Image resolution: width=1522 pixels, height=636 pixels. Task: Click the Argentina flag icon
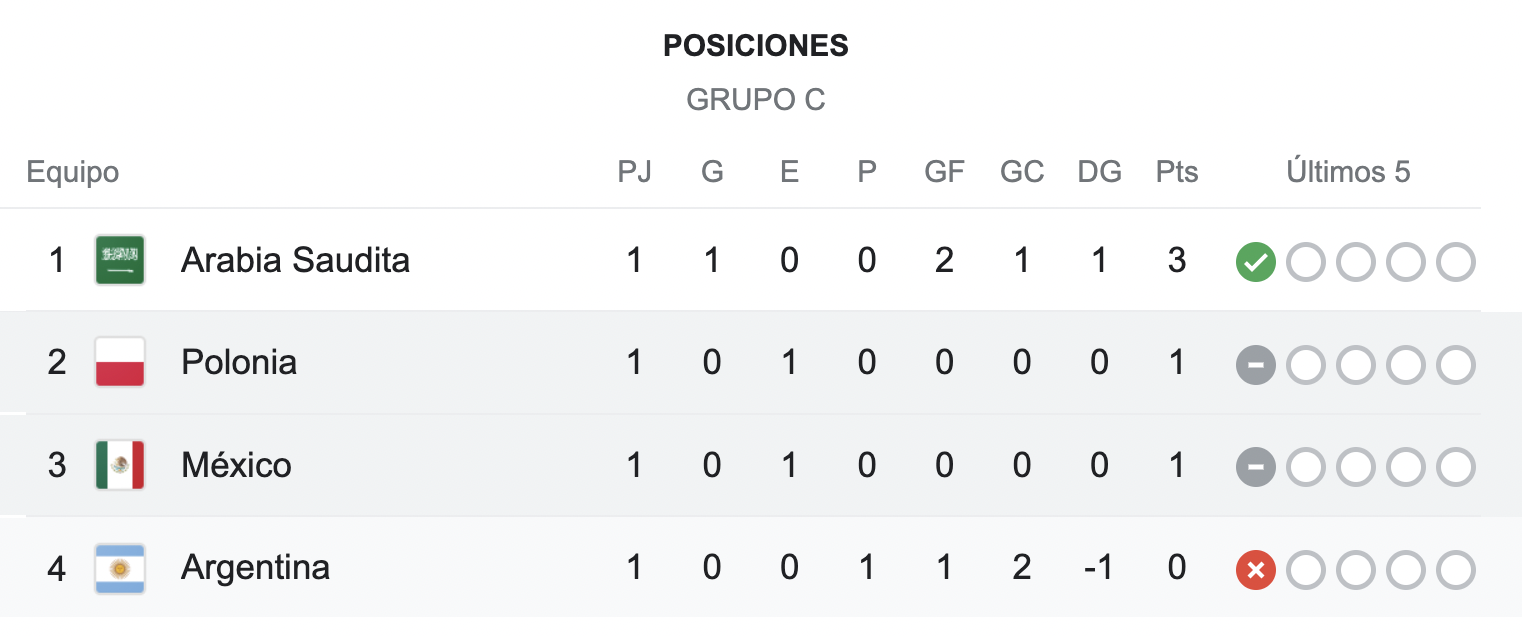click(120, 568)
